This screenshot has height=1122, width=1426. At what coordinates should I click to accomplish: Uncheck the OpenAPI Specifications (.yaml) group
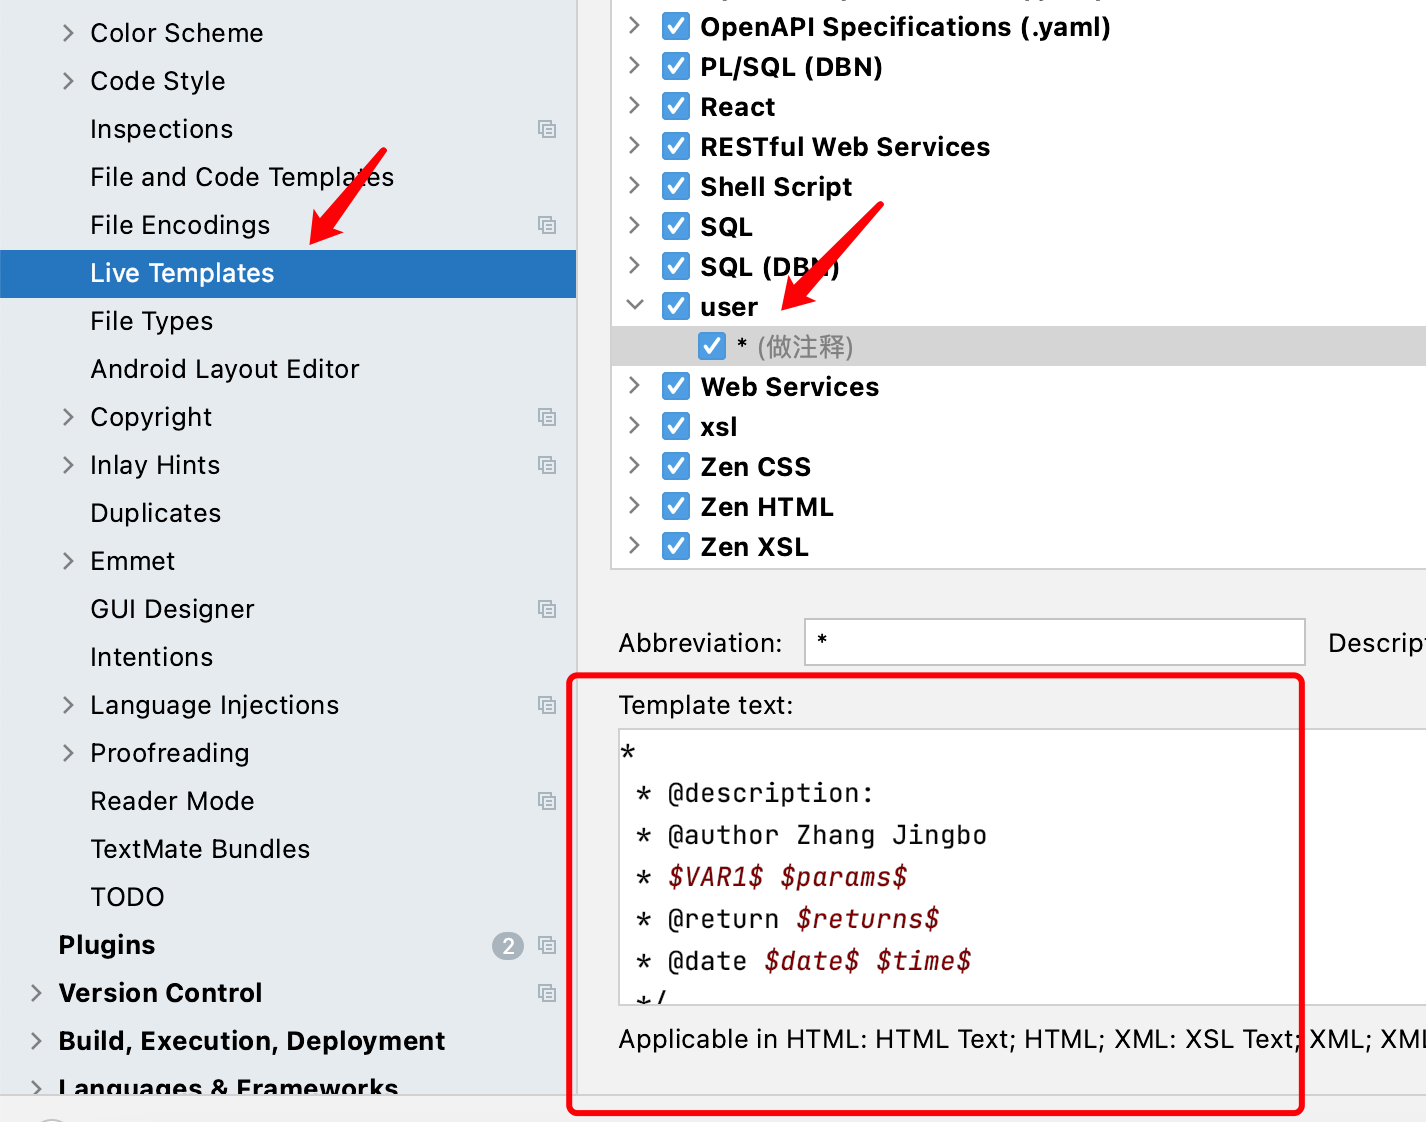click(676, 27)
